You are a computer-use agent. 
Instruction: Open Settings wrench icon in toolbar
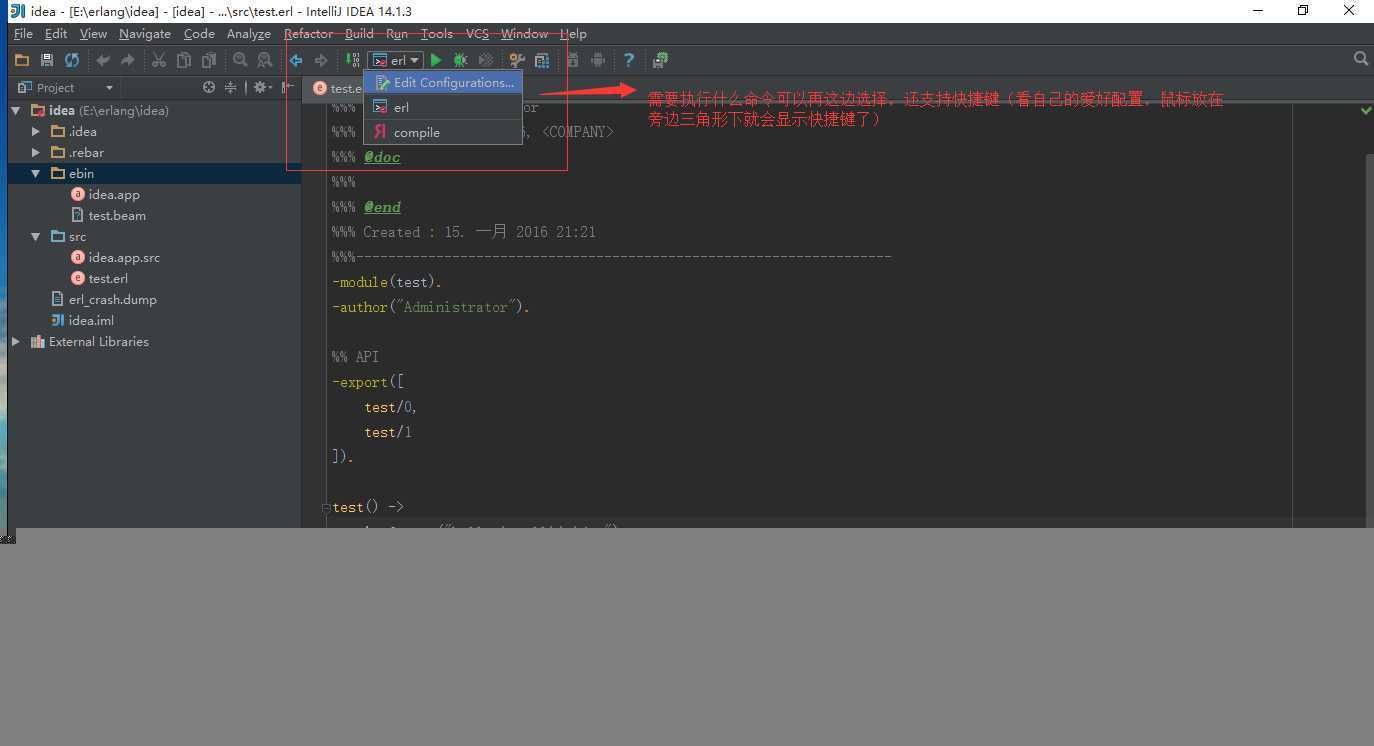517,60
